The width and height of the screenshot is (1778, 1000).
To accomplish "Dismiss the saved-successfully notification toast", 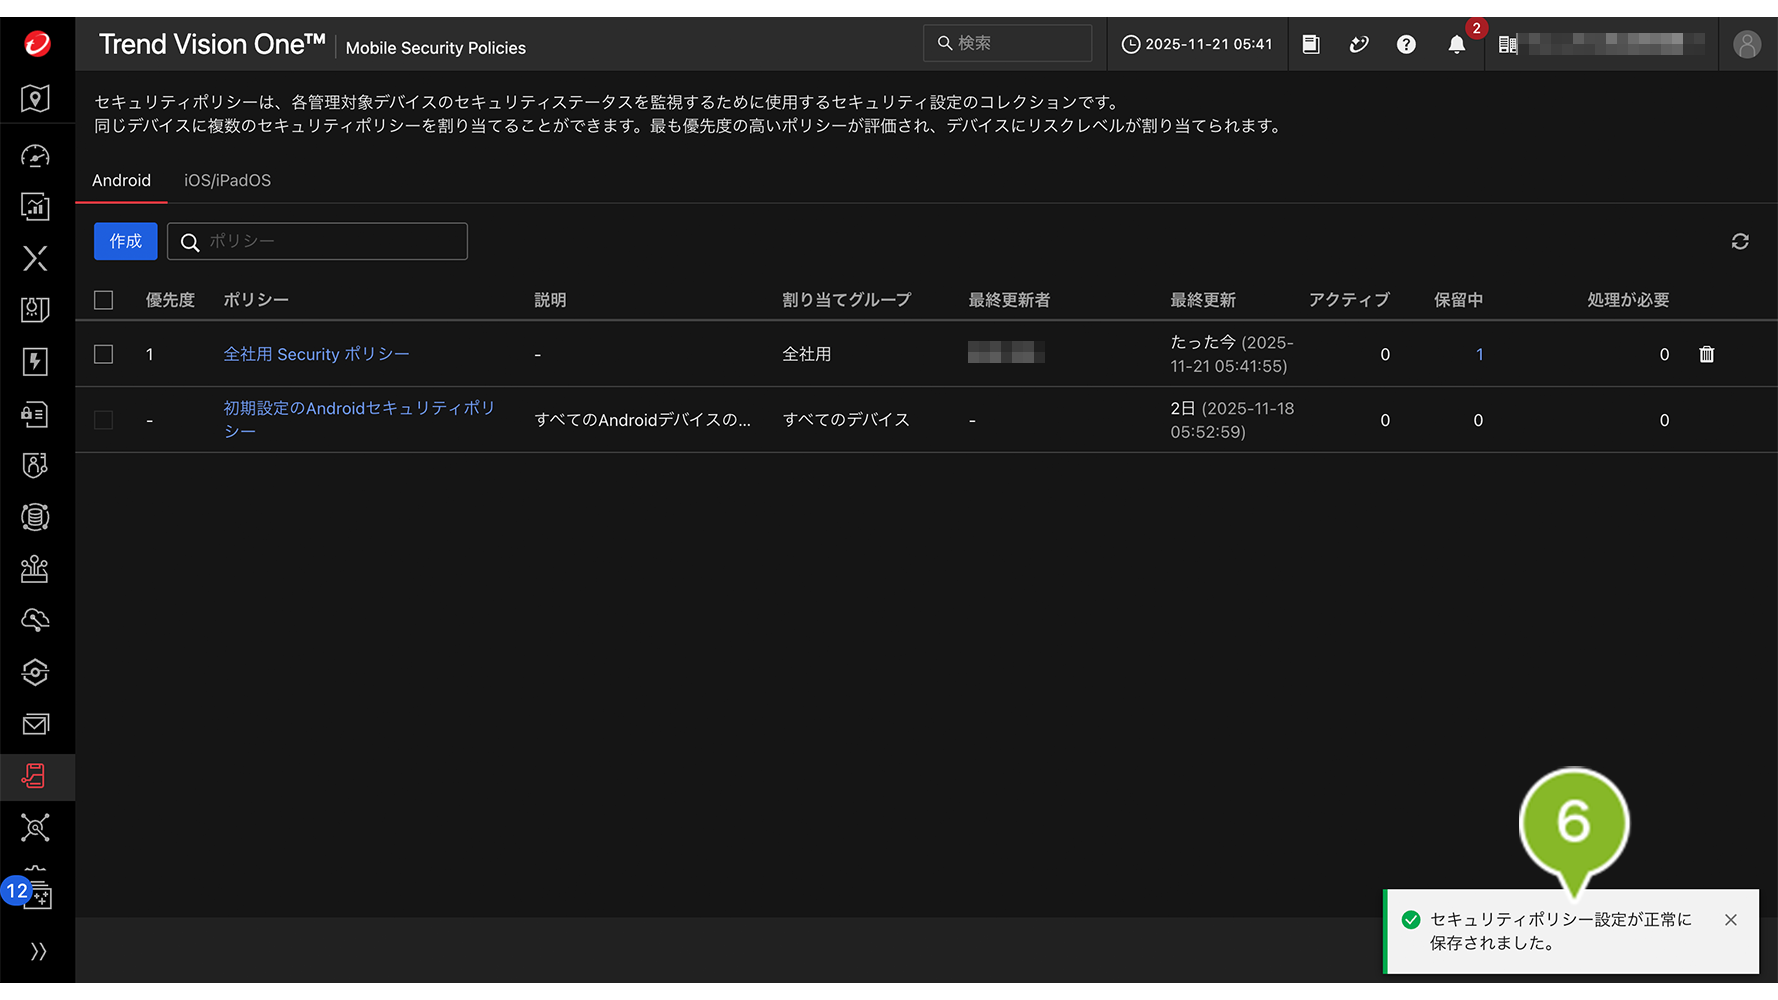I will pyautogui.click(x=1730, y=920).
